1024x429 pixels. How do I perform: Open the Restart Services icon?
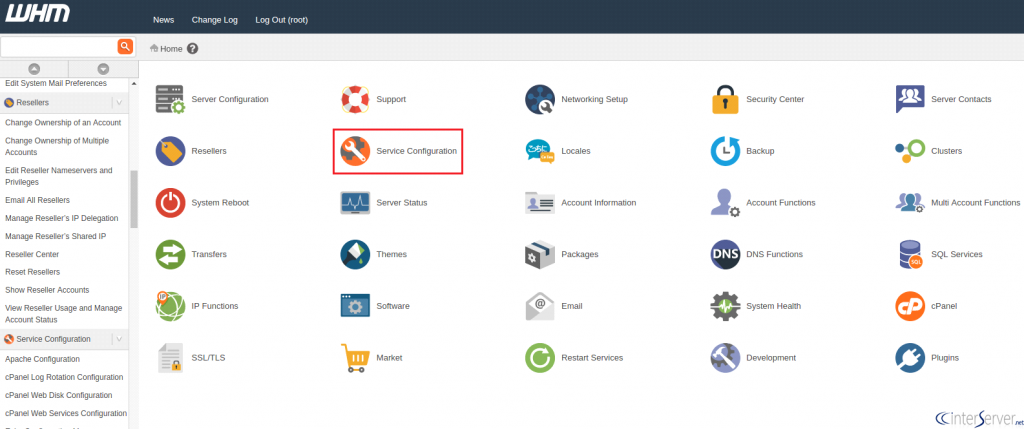[x=540, y=358]
